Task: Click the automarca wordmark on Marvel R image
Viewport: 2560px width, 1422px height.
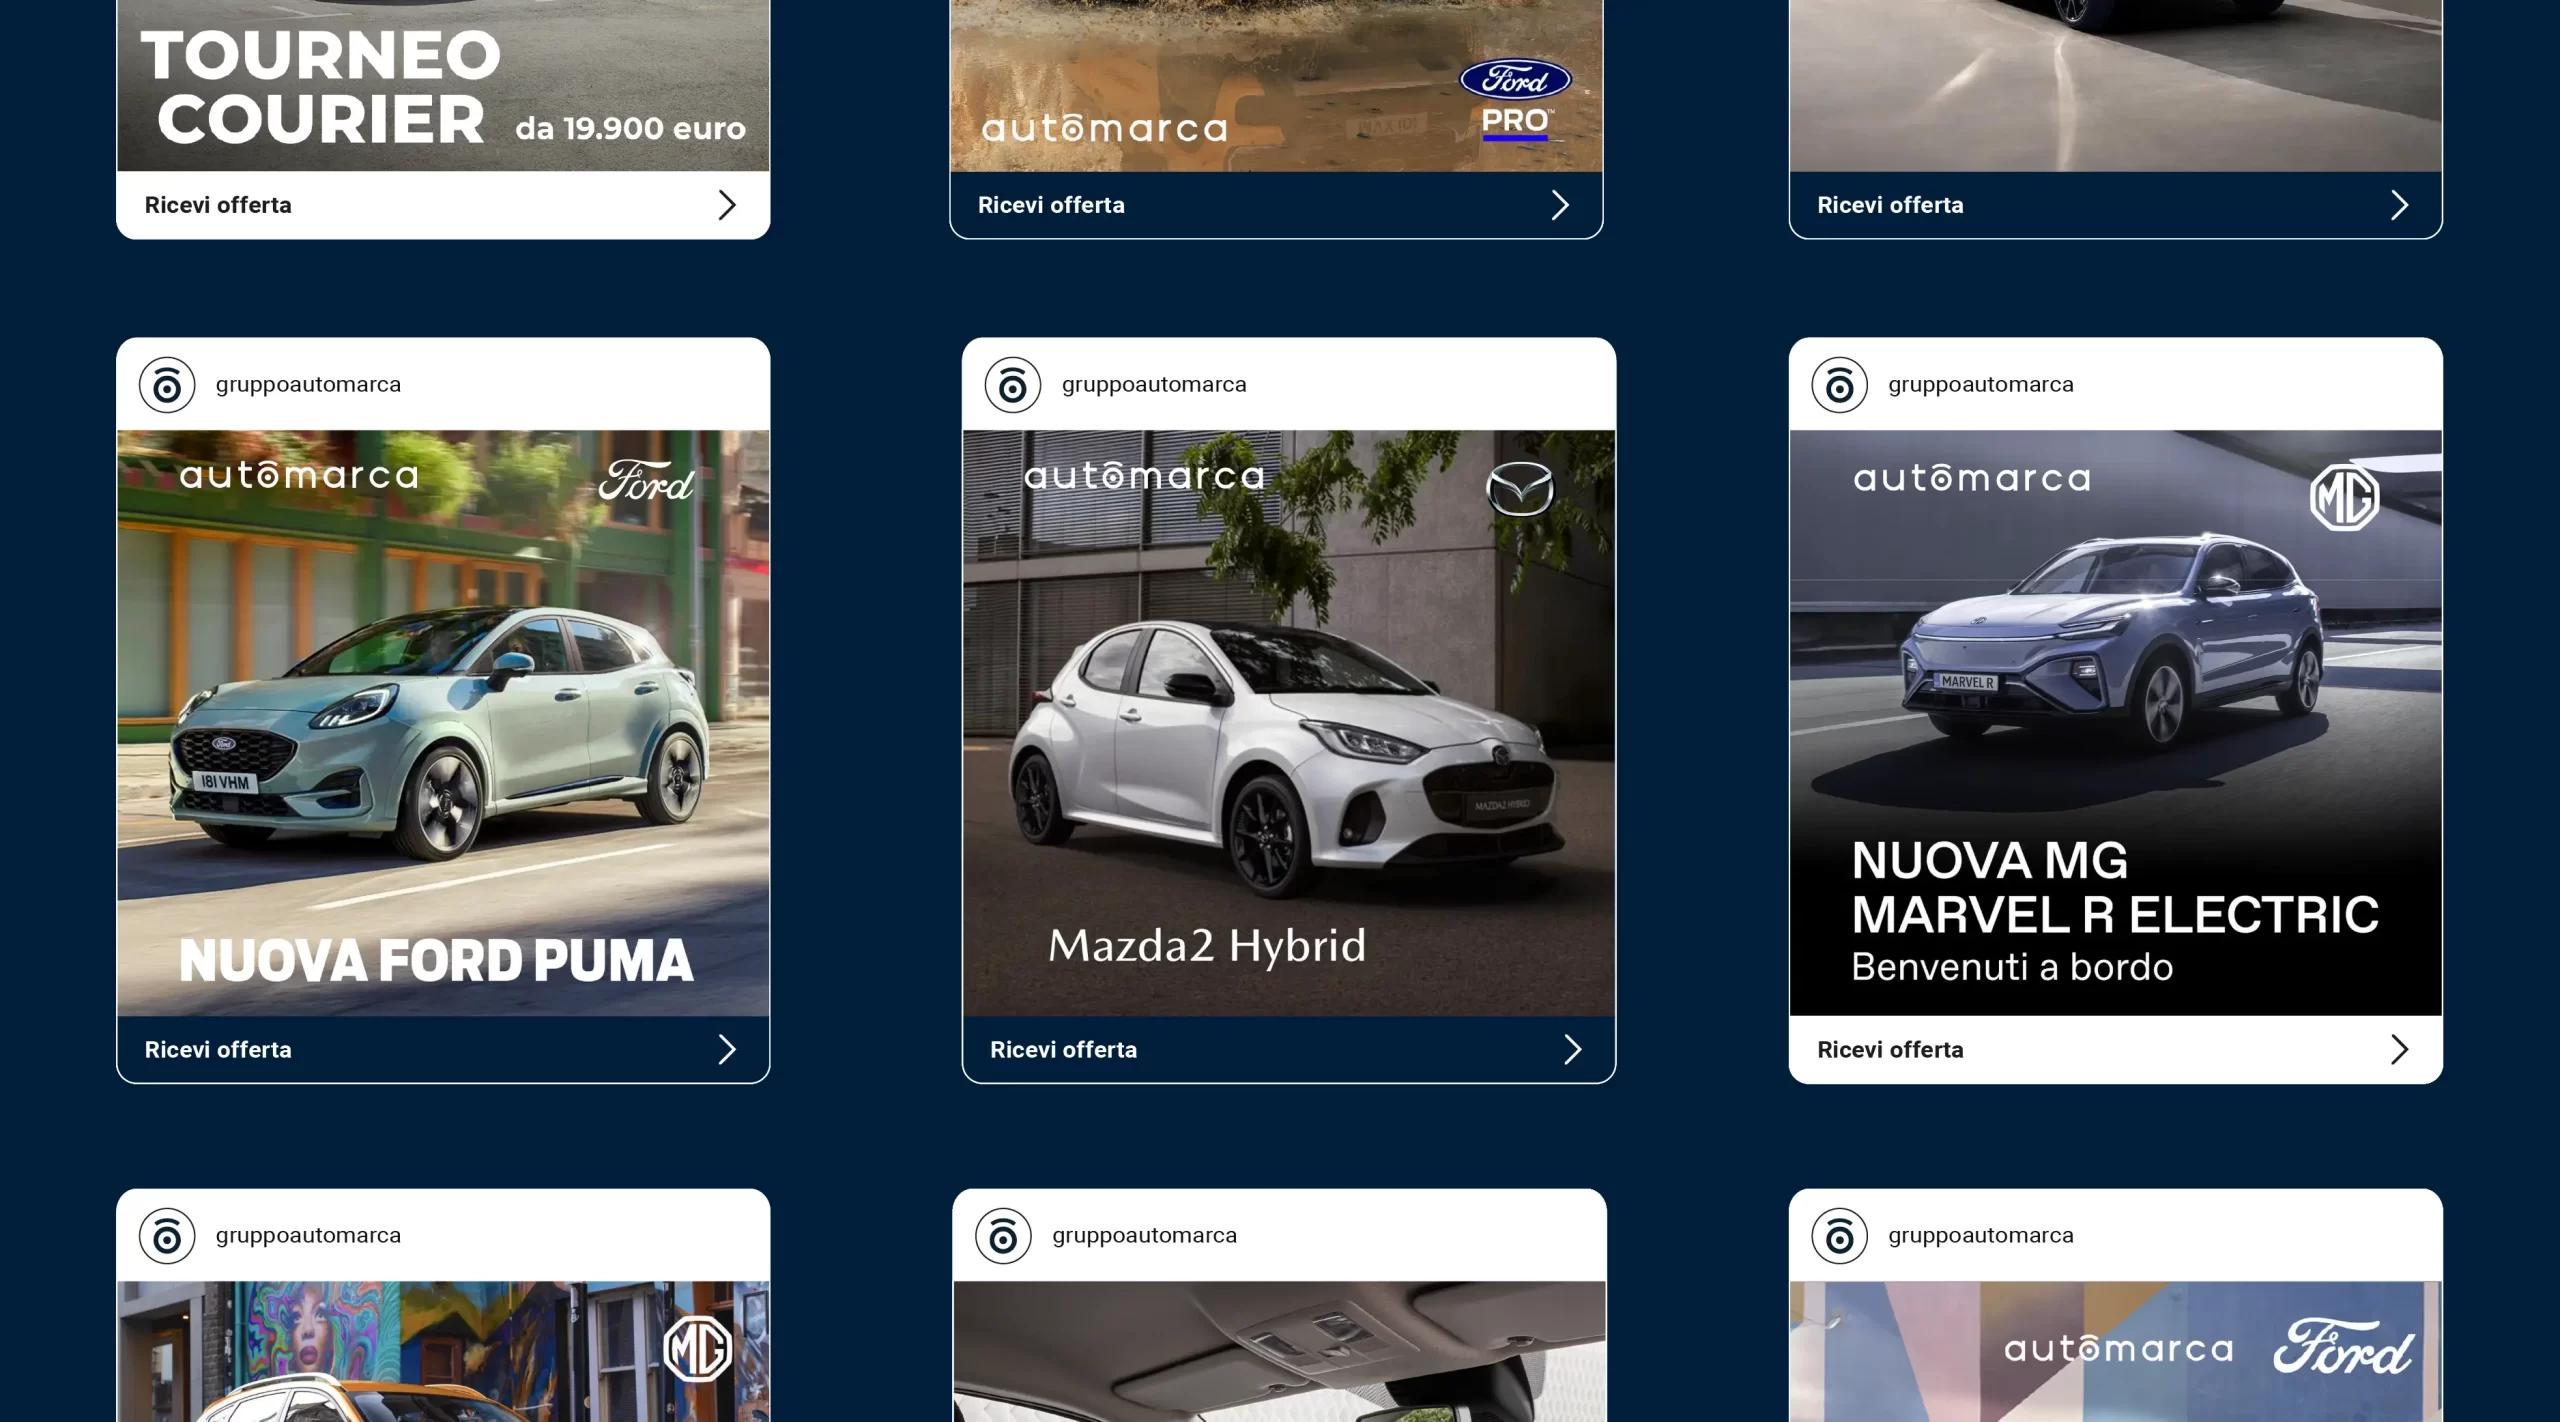Action: tap(1971, 478)
